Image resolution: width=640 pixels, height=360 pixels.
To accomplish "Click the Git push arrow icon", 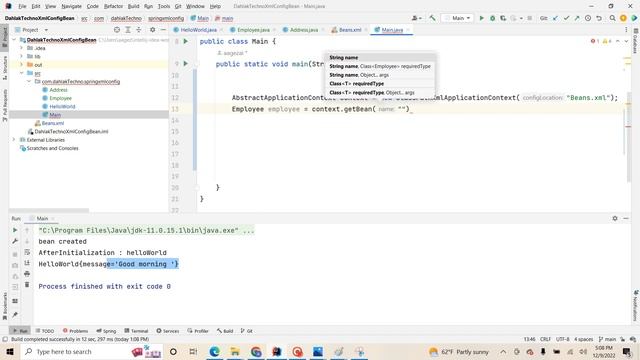I will [577, 18].
